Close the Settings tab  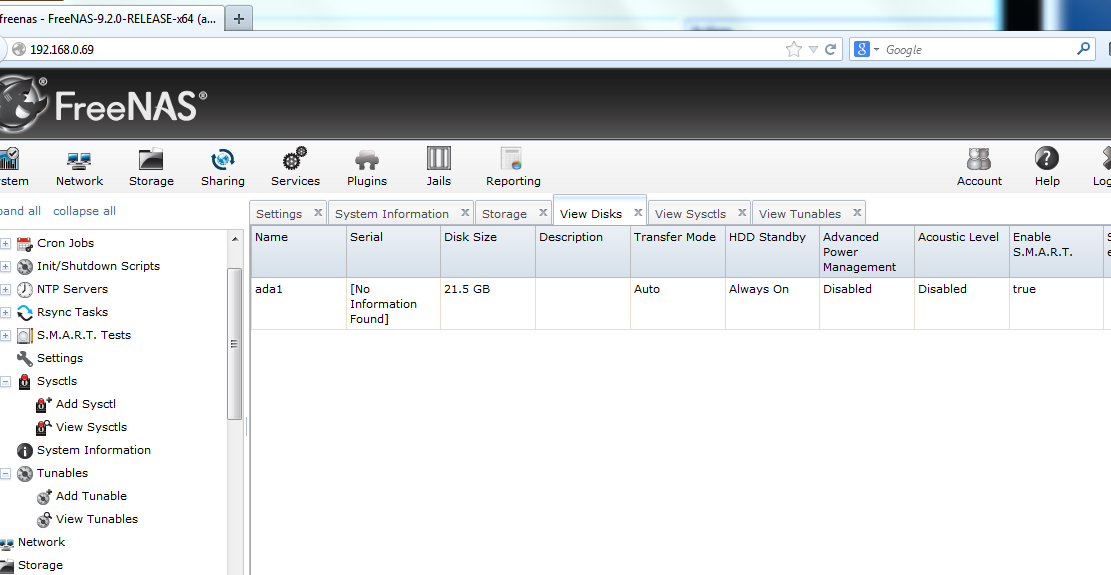[x=318, y=212]
